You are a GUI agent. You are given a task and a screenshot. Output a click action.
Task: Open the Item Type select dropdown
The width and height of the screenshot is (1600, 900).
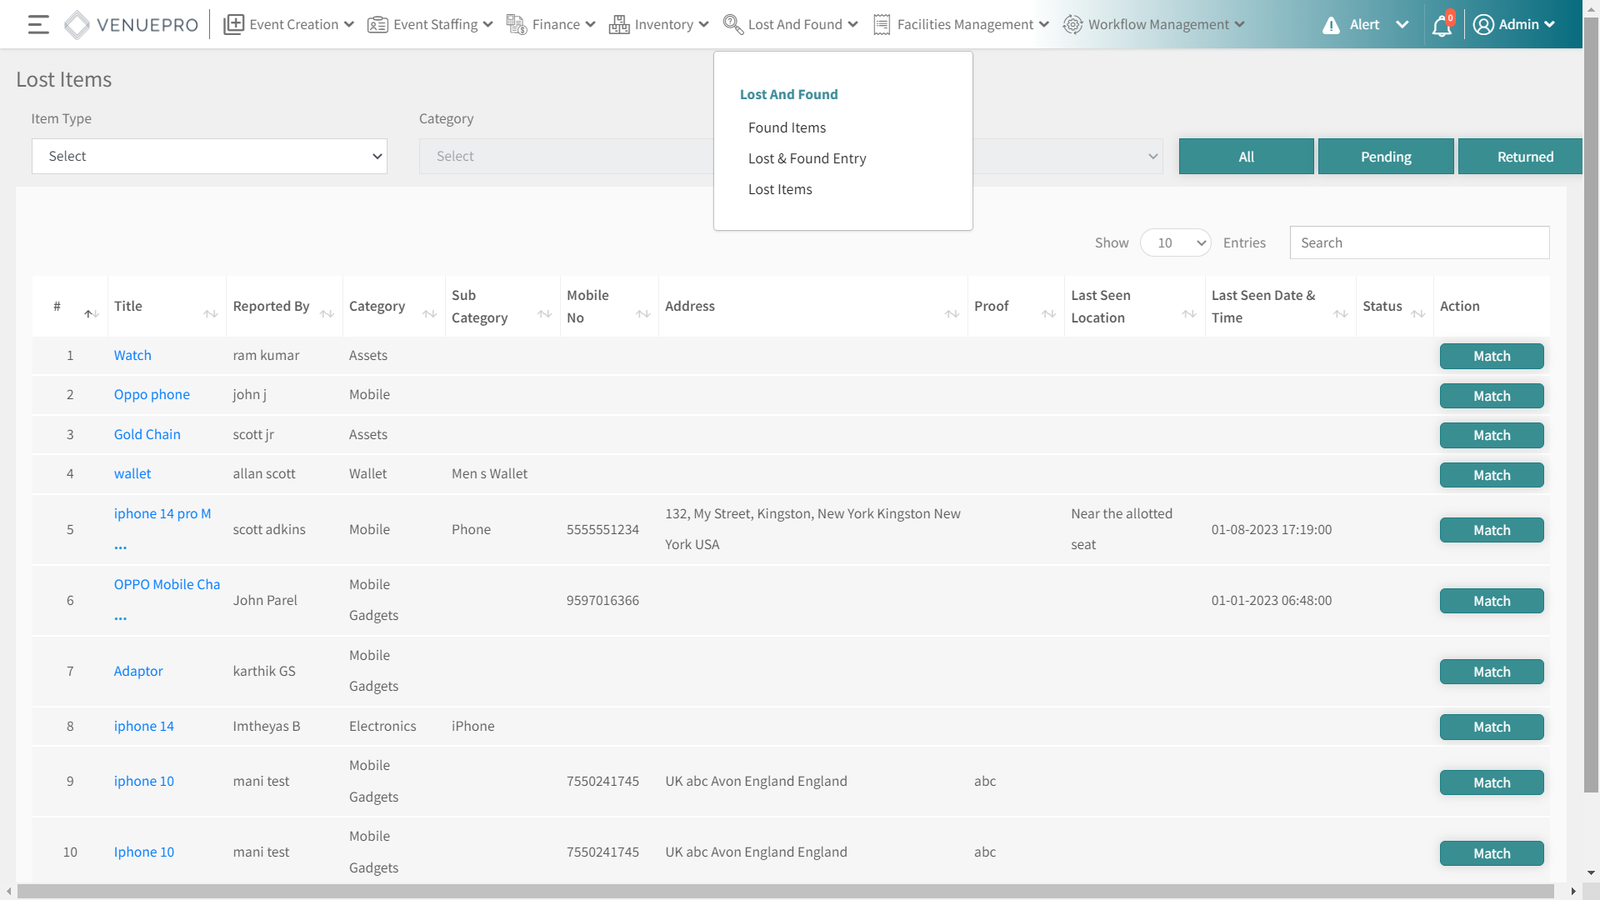pos(209,156)
